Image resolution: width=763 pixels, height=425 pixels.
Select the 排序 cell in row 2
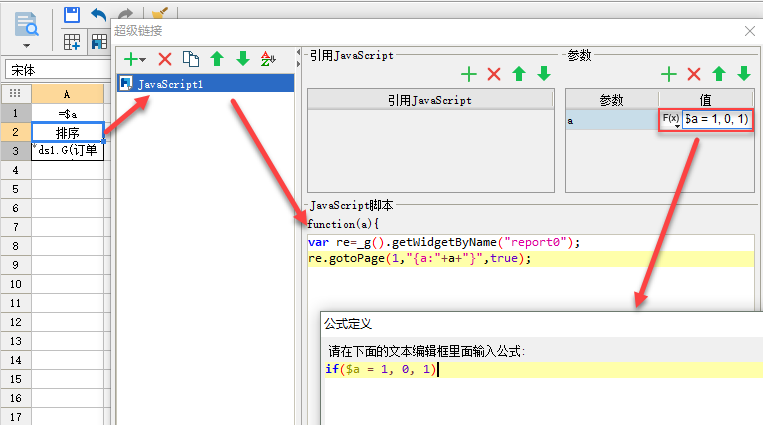pyautogui.click(x=68, y=132)
